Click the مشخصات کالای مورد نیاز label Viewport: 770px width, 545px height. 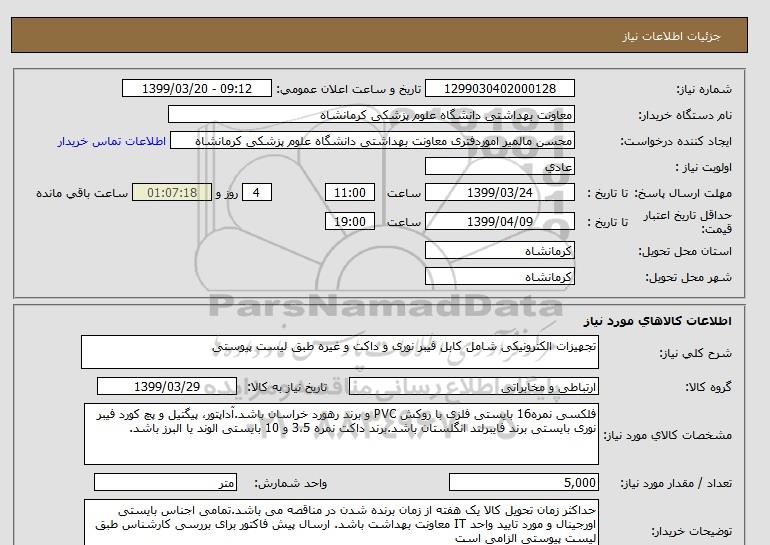[x=668, y=435]
